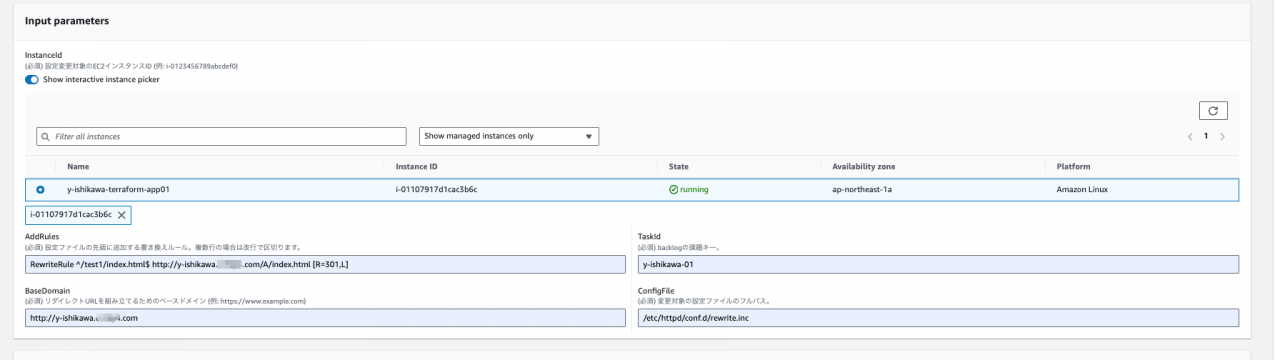Go to the next page with the right chevron
Image resolution: width=1280 pixels, height=360 pixels.
(x=1223, y=136)
